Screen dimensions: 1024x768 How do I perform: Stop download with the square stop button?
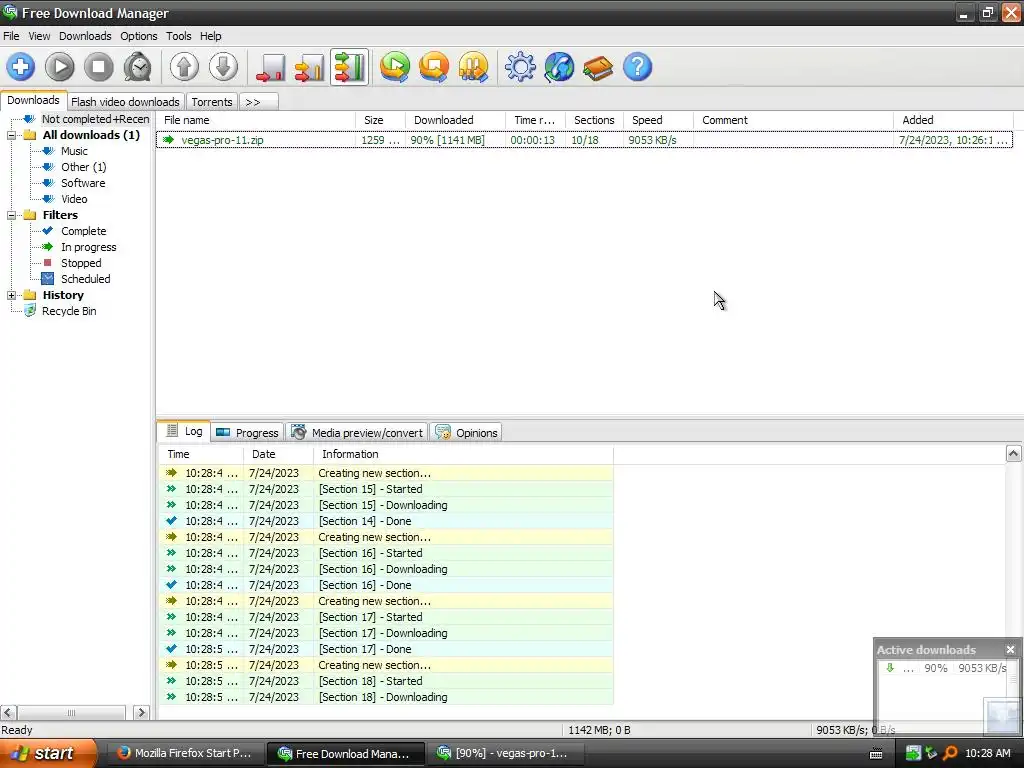click(99, 67)
